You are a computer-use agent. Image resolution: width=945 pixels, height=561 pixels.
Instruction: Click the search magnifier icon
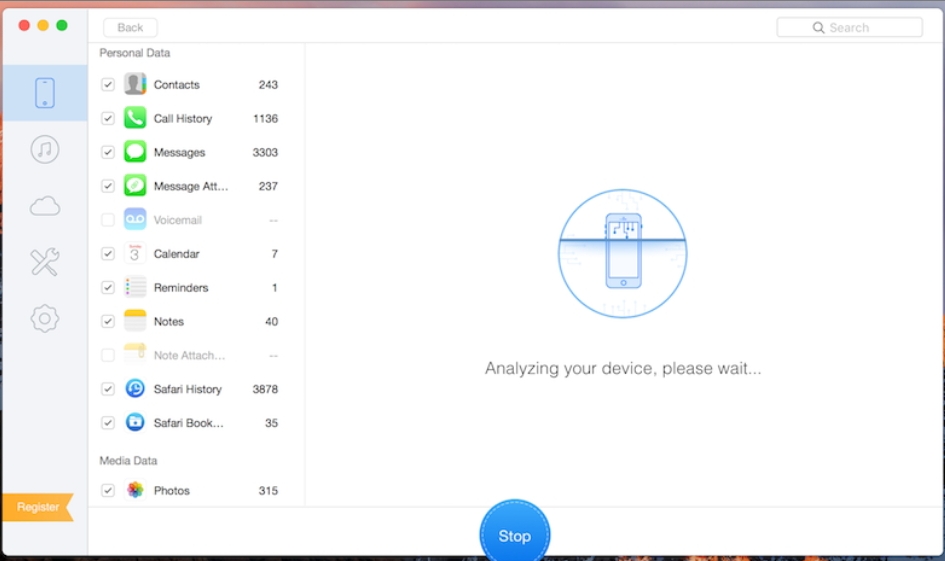pyautogui.click(x=818, y=28)
